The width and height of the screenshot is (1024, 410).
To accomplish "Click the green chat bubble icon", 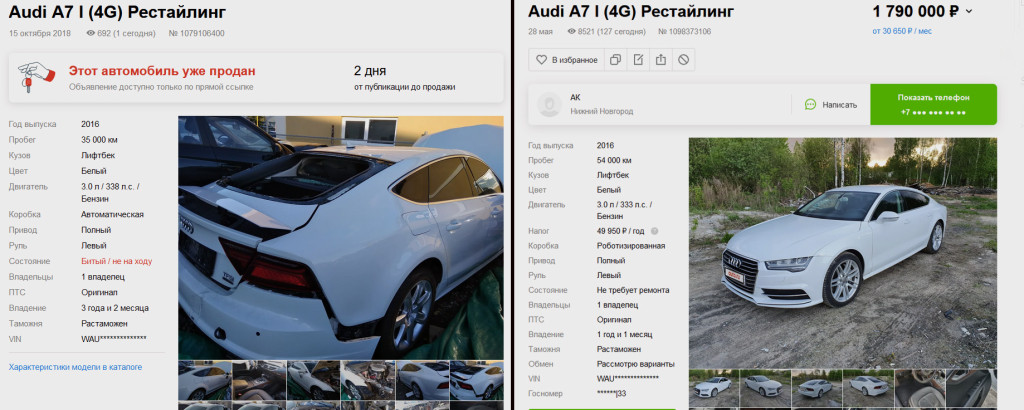I will [810, 104].
